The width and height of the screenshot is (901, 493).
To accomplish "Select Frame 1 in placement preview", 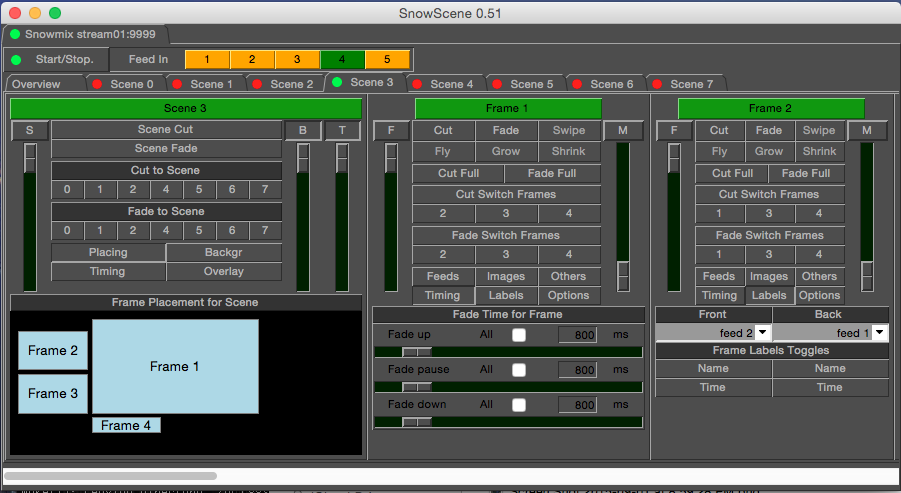I will coord(175,367).
